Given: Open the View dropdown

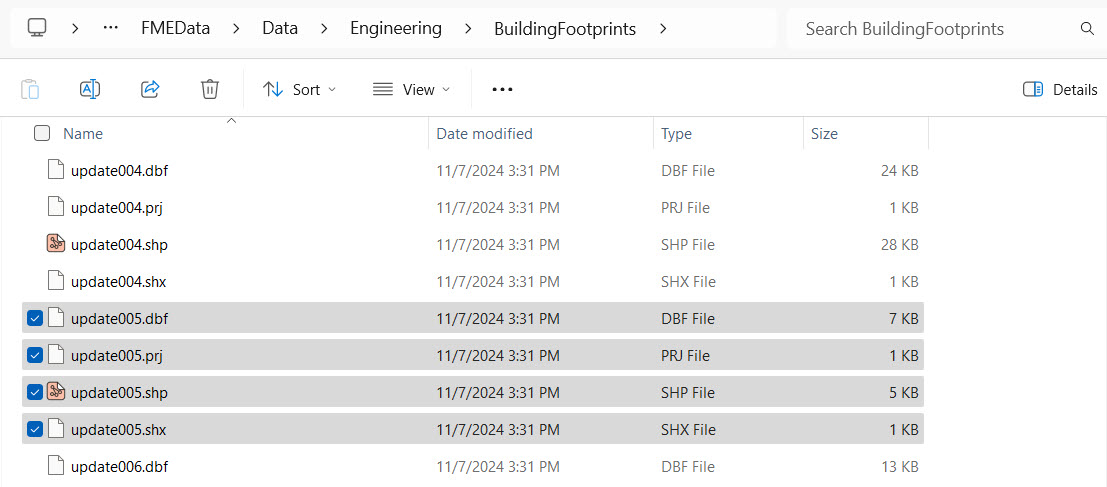Looking at the screenshot, I should tap(411, 89).
